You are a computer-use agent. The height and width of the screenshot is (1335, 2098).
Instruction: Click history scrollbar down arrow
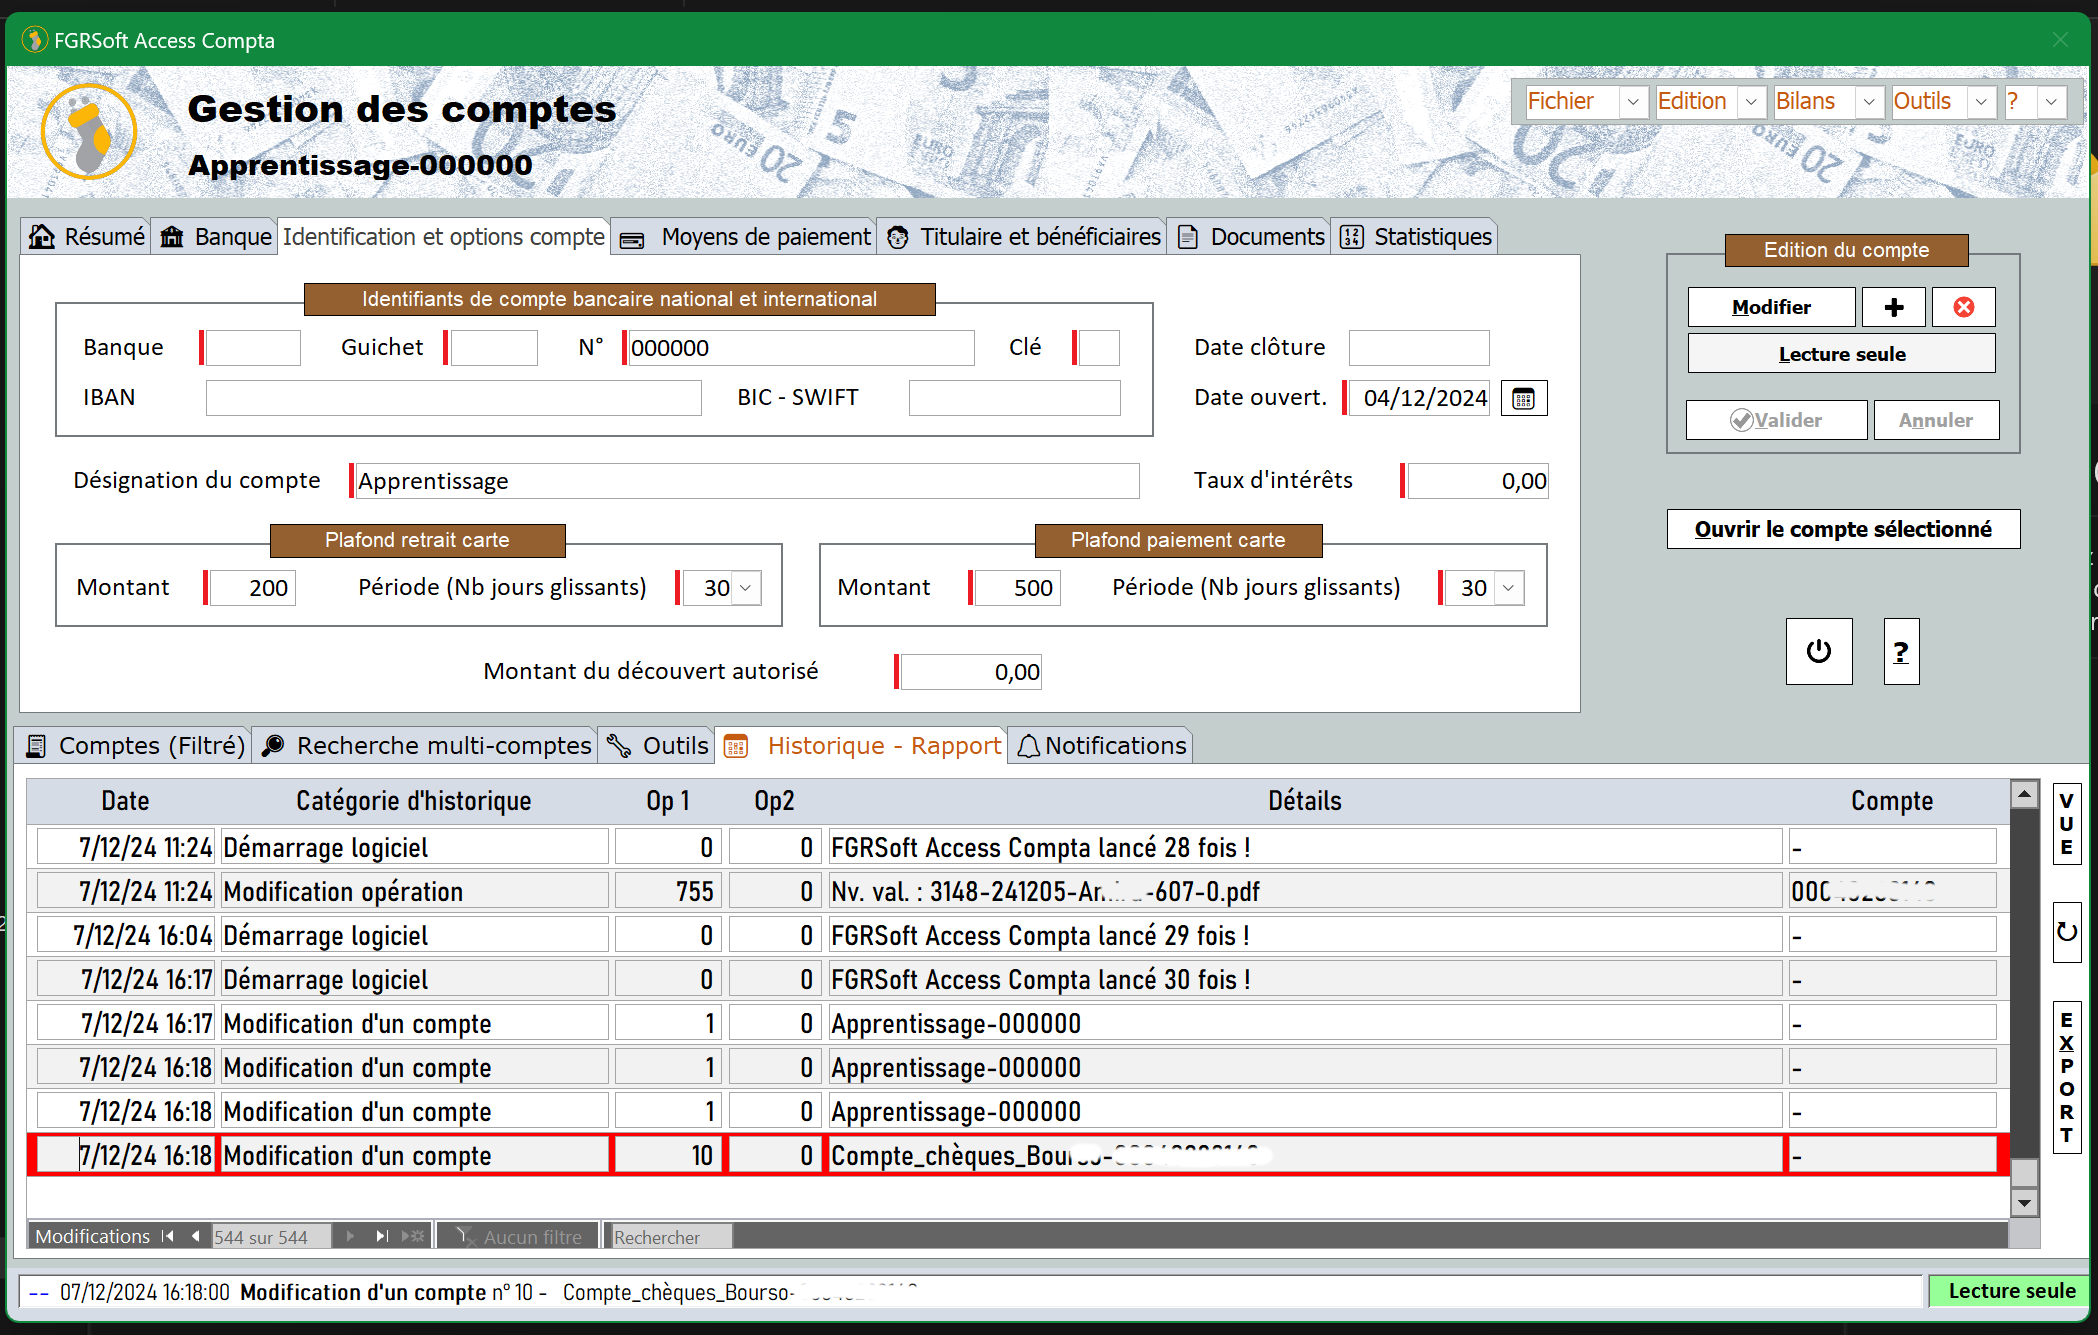click(2024, 1203)
